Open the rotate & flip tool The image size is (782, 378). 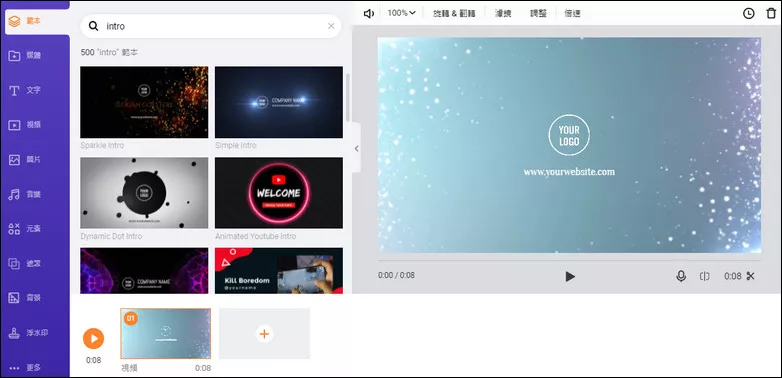454,13
